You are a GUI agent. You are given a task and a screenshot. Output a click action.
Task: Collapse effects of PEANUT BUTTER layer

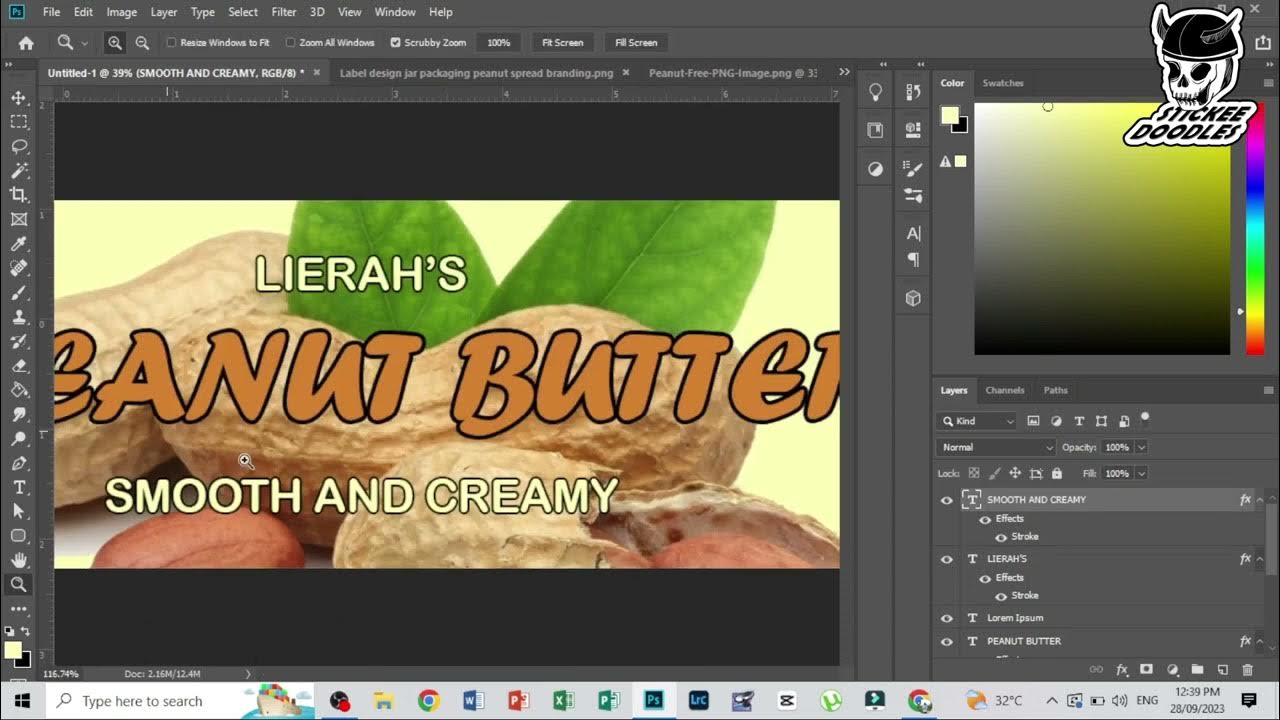[1259, 641]
